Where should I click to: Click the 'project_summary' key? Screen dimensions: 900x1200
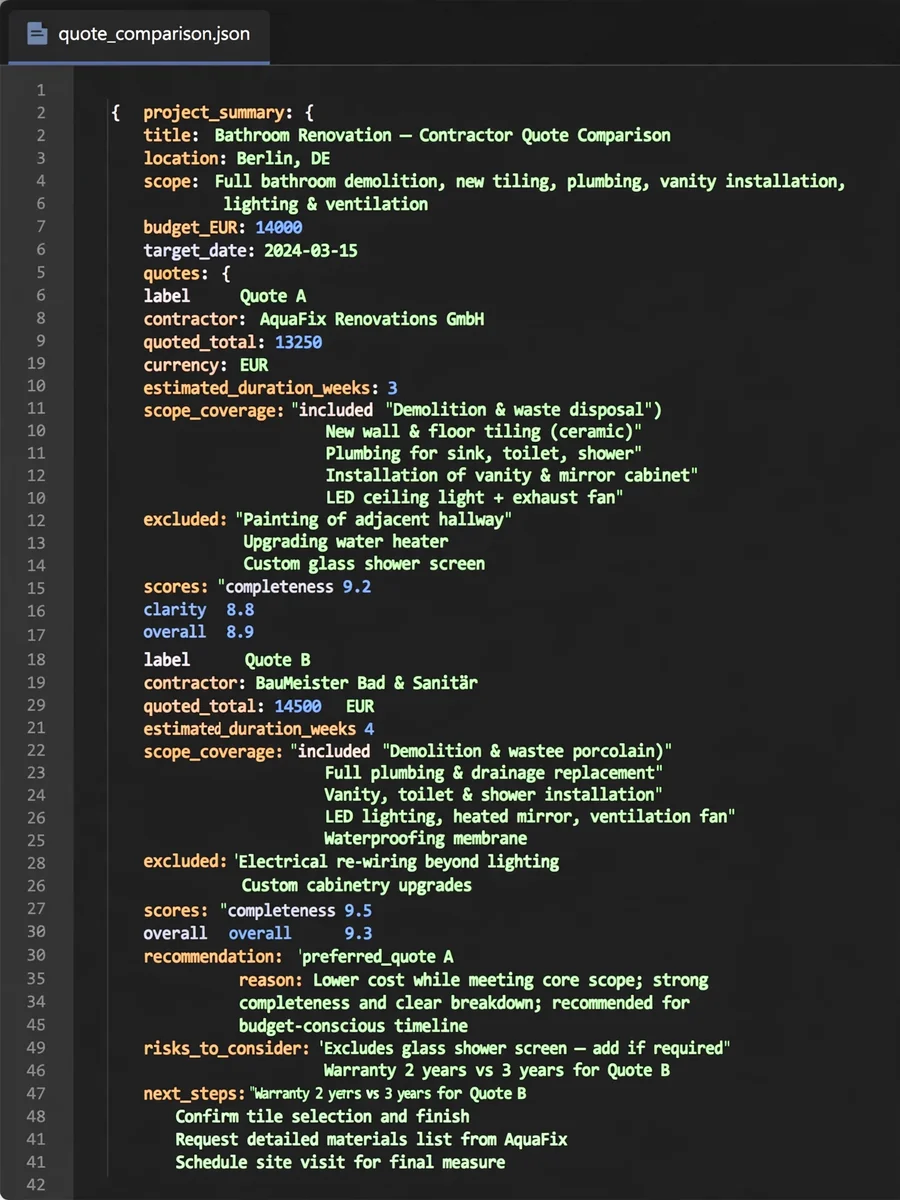coord(215,113)
